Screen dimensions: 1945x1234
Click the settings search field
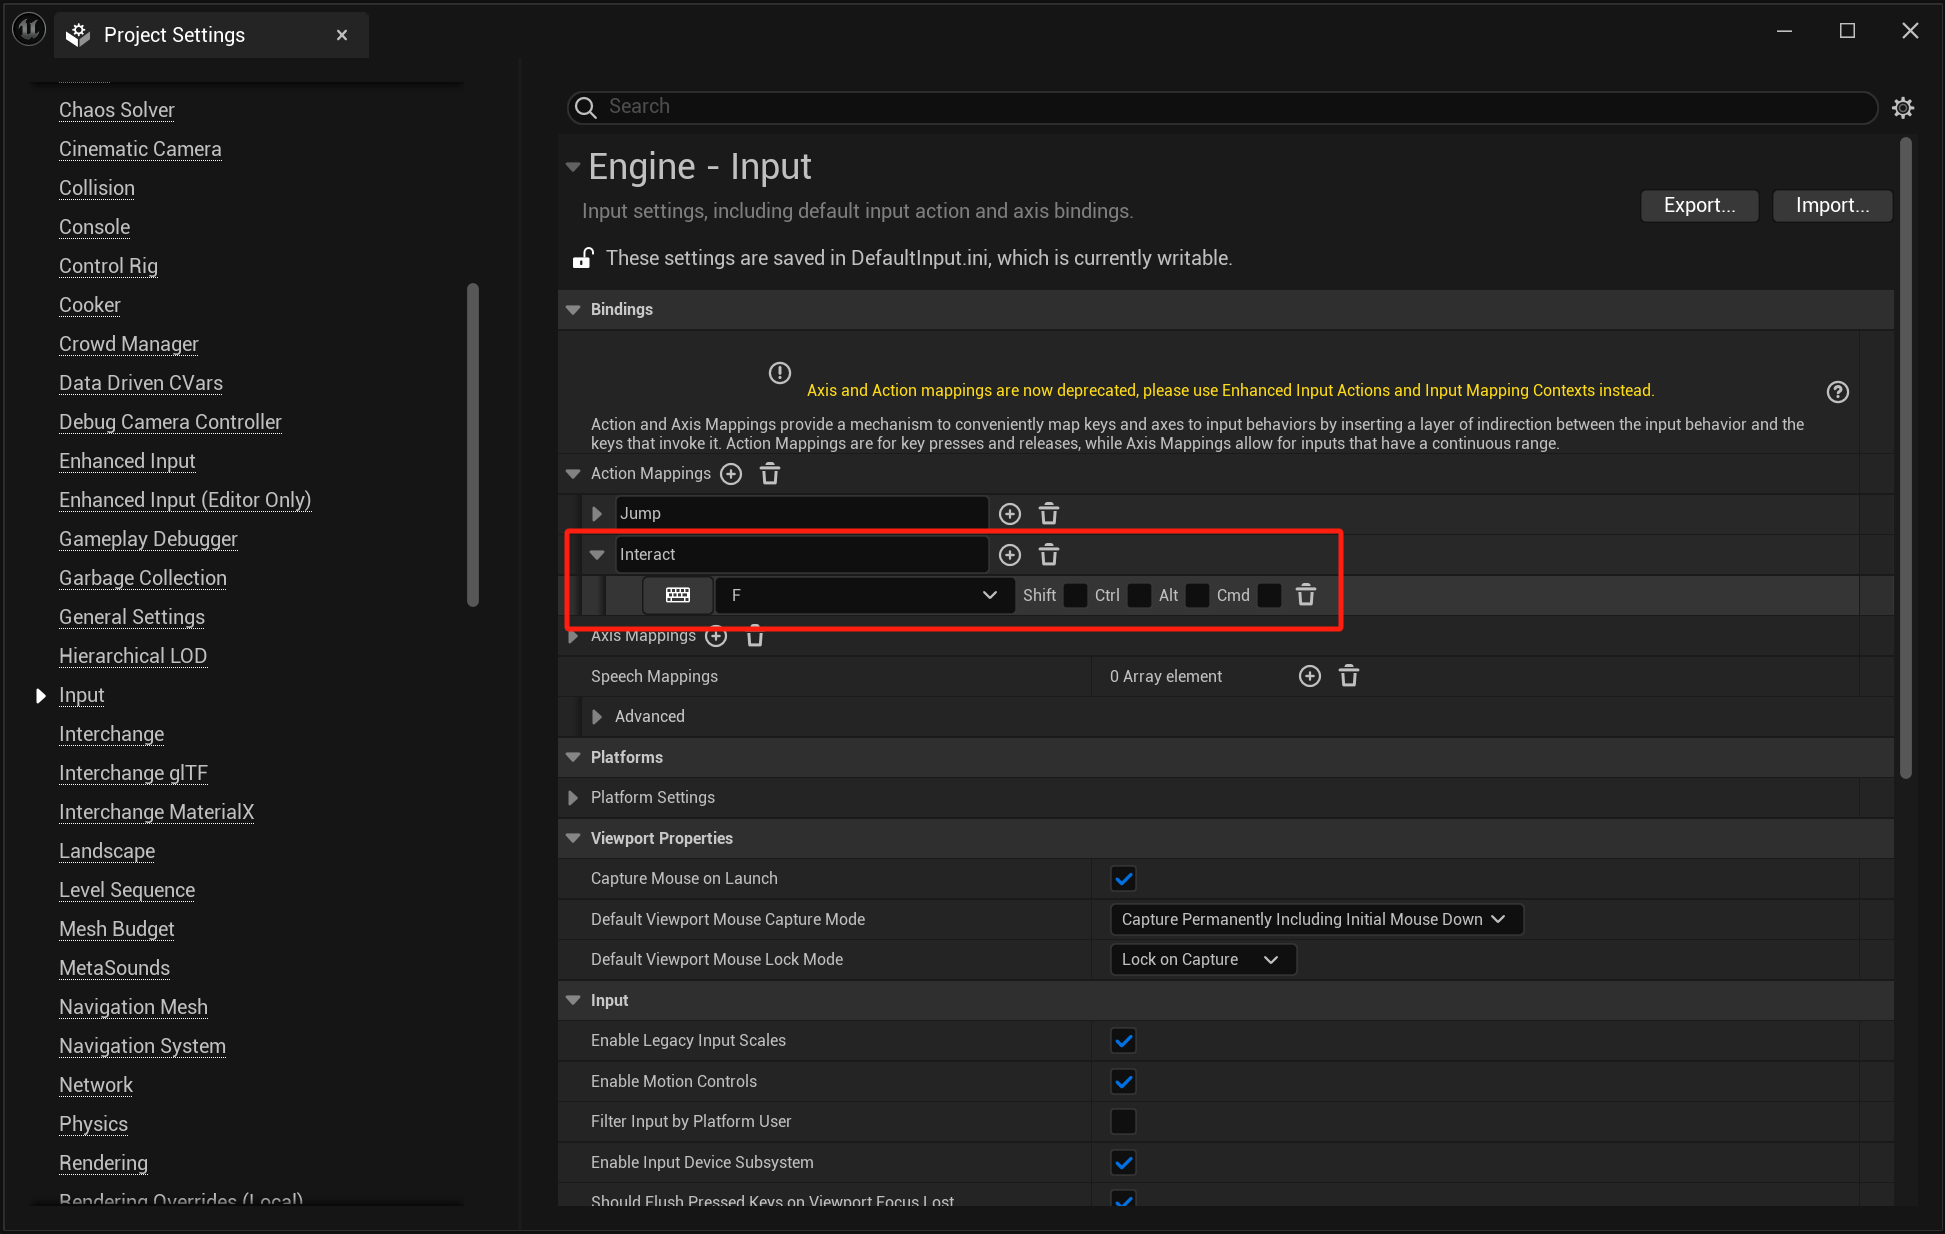tap(1222, 107)
